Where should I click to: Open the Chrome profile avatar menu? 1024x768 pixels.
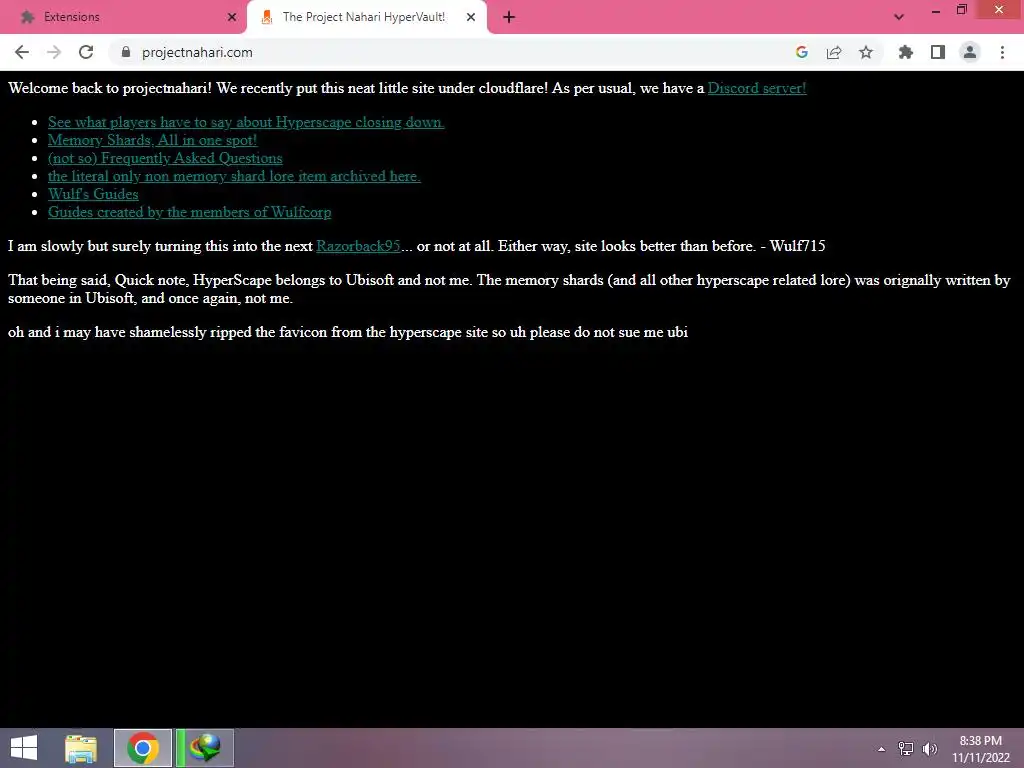click(x=970, y=52)
